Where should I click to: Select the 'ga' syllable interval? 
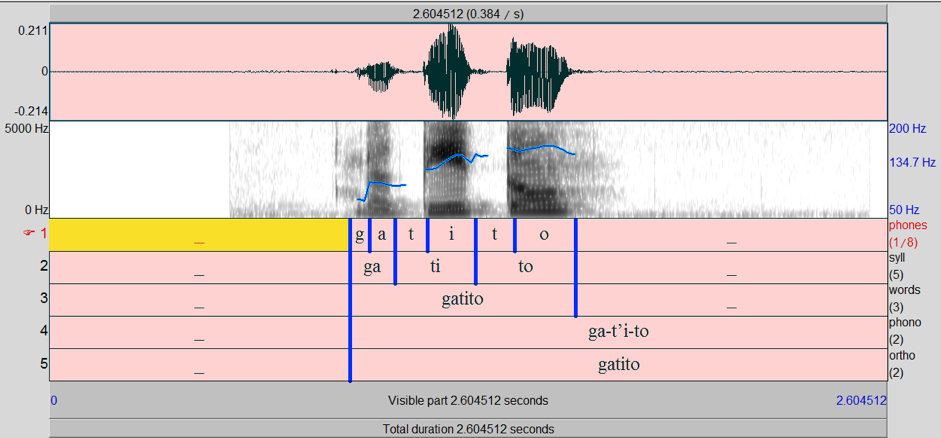click(x=372, y=268)
